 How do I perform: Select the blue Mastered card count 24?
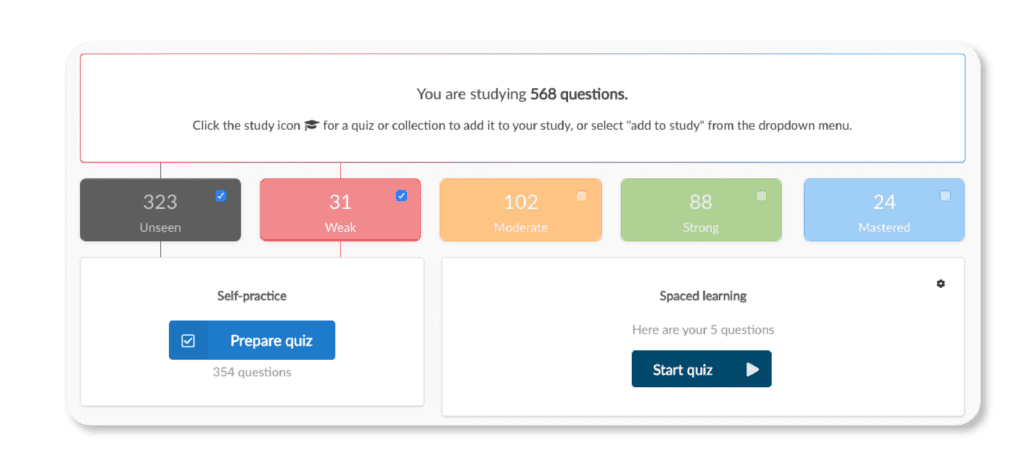(884, 202)
